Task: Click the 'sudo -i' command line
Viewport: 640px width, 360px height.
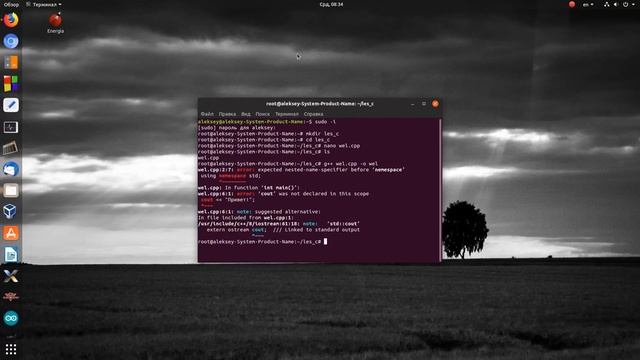Action: tap(267, 122)
